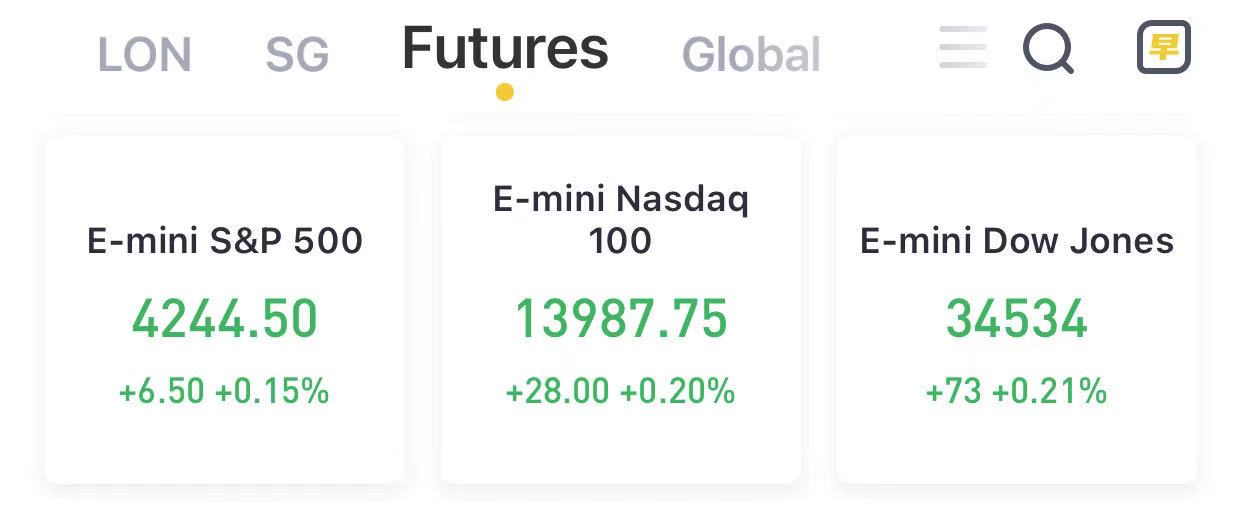Viewport: 1242px width, 507px height.
Task: Open the hamburger tab list menu
Action: (x=963, y=47)
